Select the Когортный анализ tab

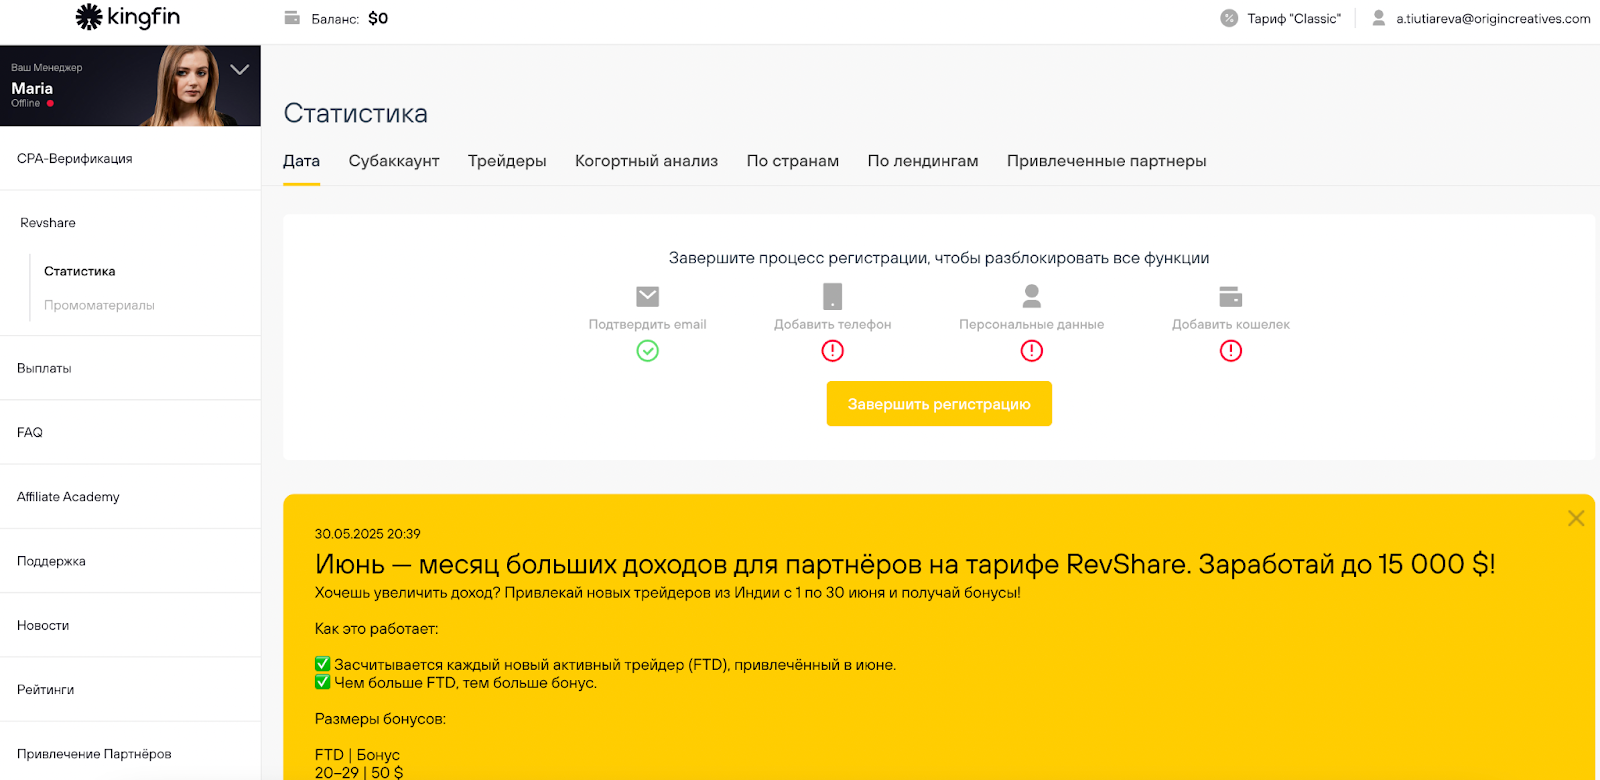(646, 161)
